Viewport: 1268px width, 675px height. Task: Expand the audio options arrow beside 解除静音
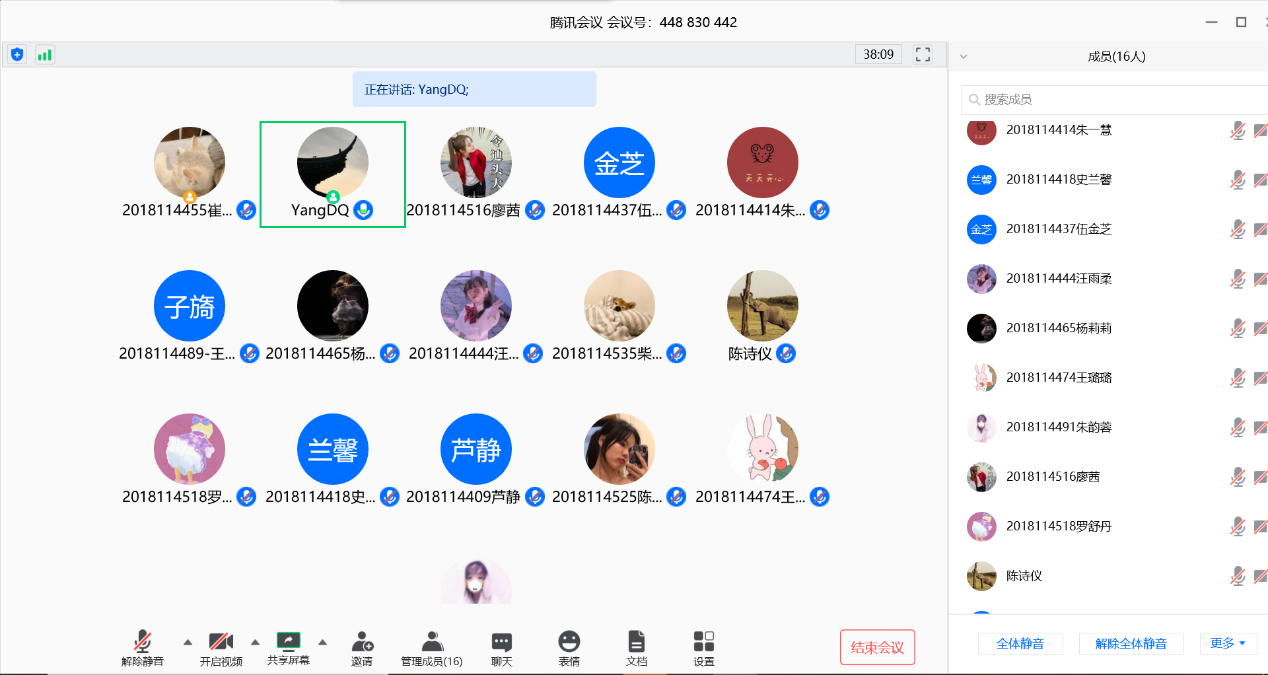[187, 641]
